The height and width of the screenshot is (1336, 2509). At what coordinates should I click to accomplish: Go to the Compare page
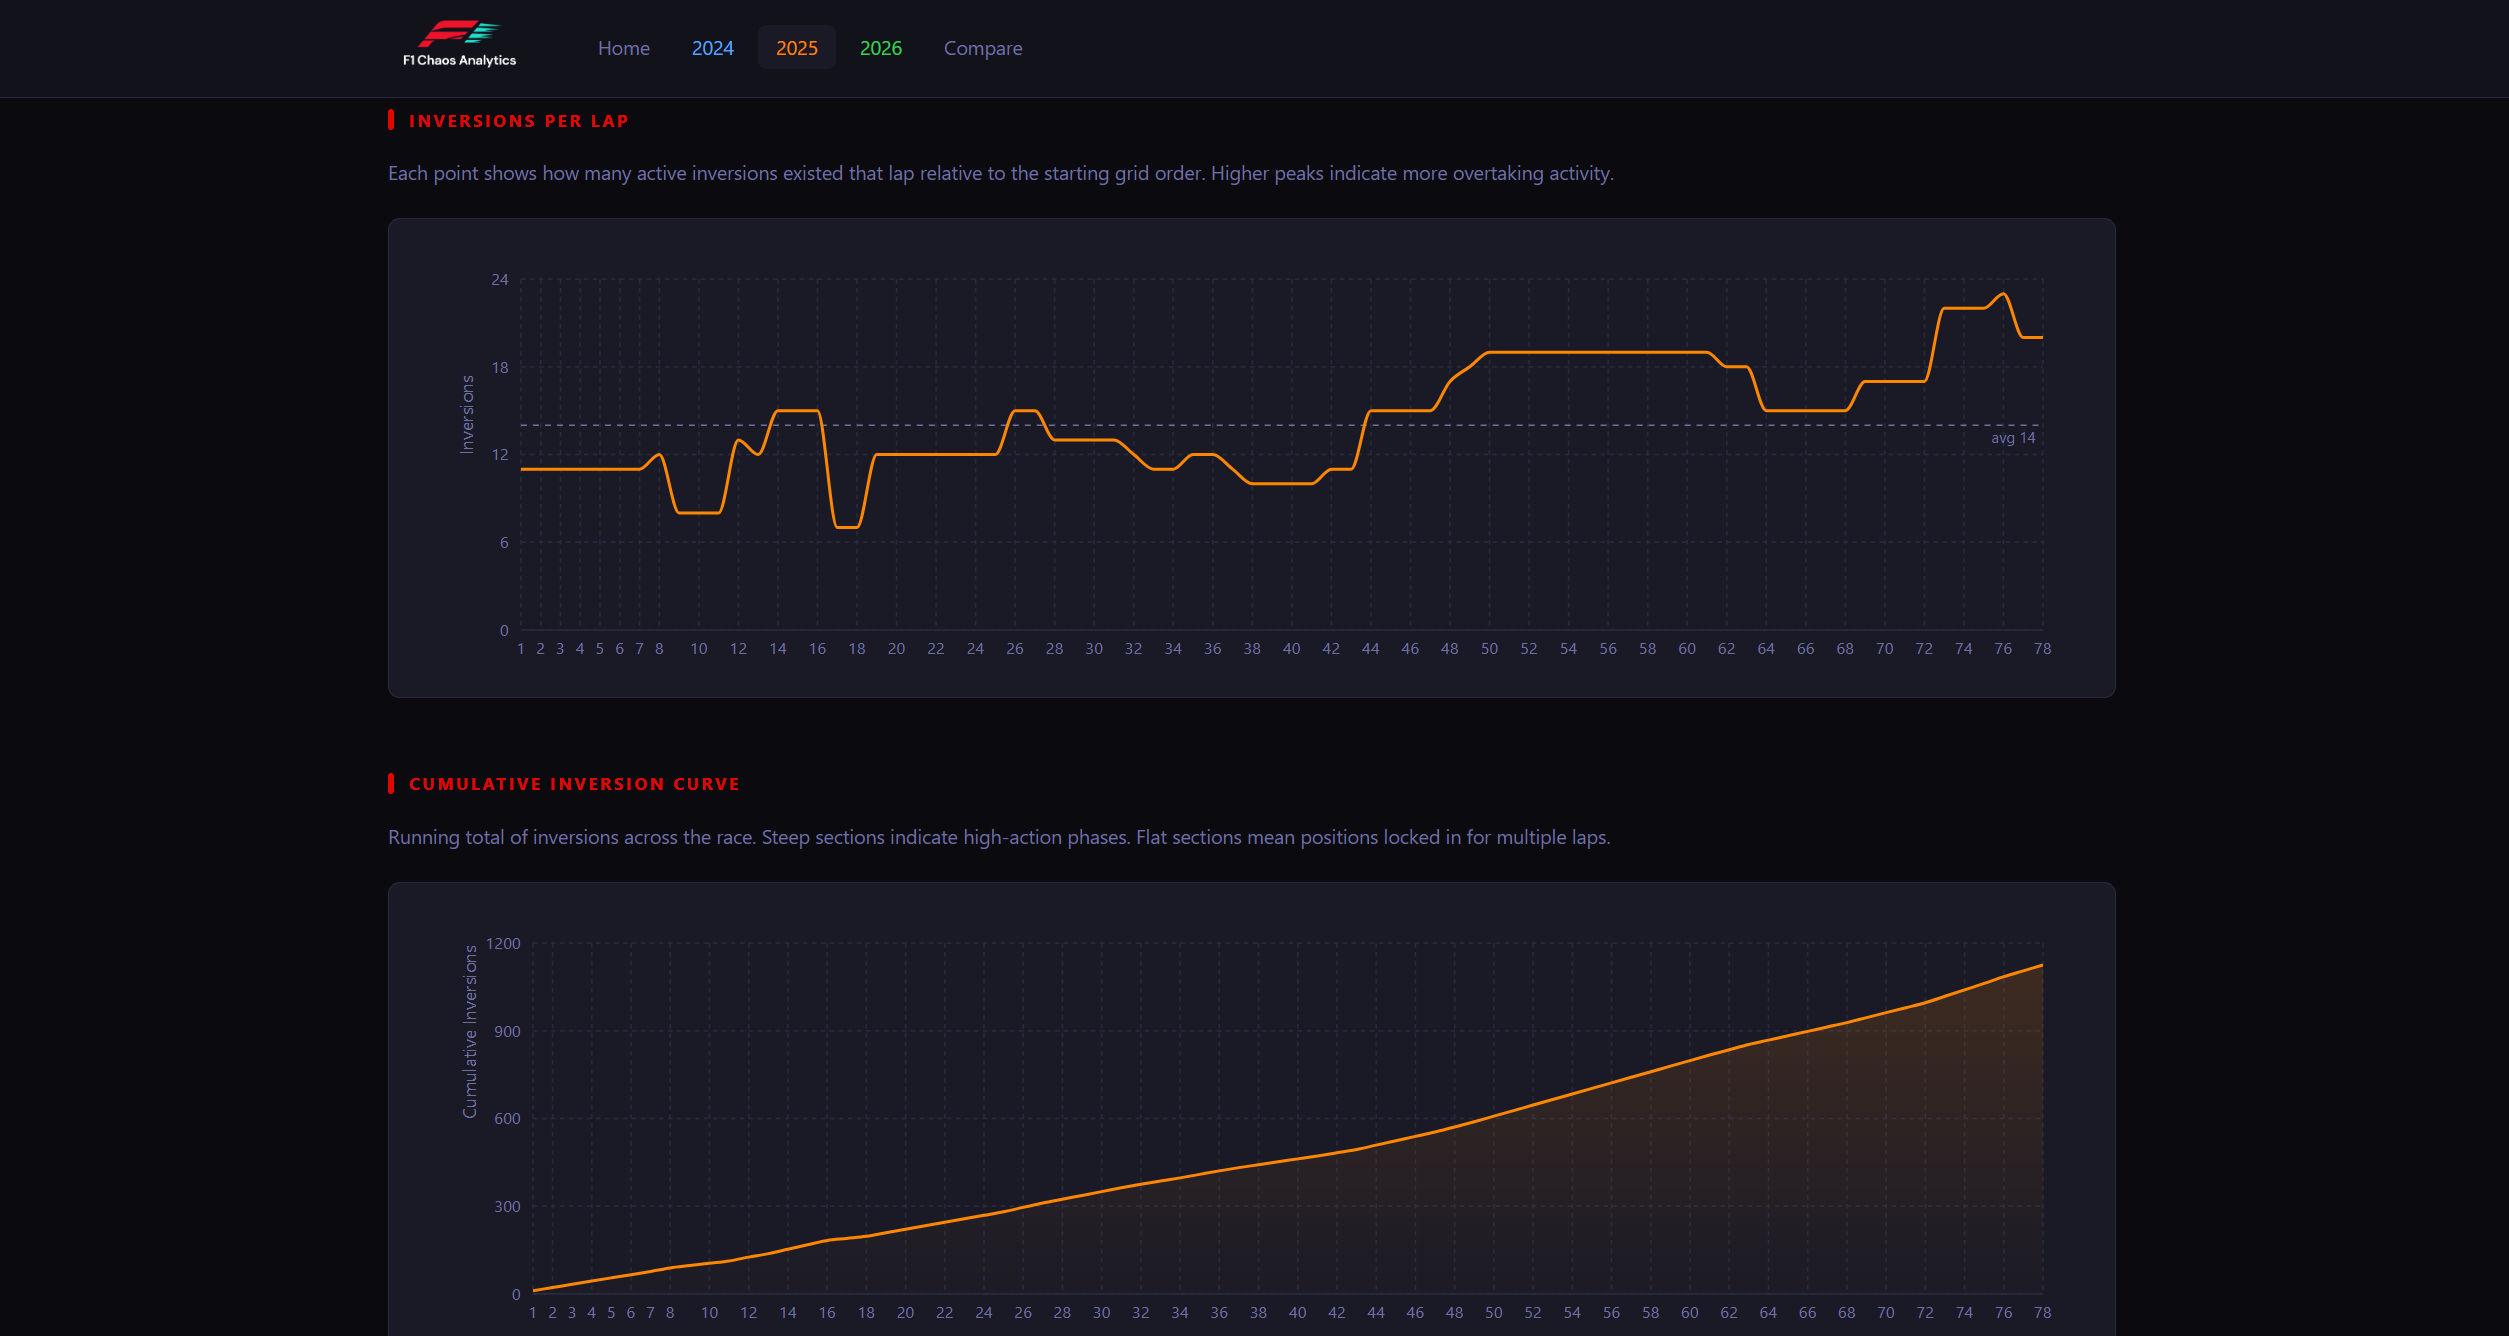click(982, 48)
